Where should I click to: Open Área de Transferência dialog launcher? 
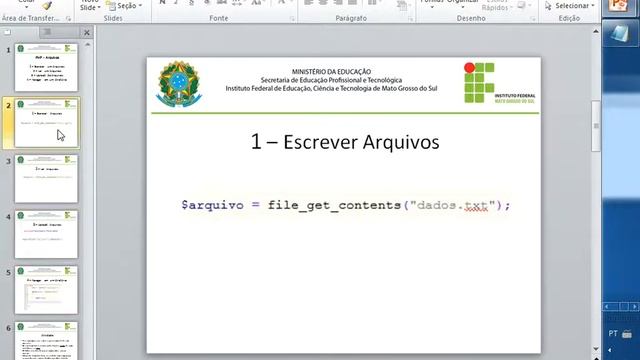(68, 19)
